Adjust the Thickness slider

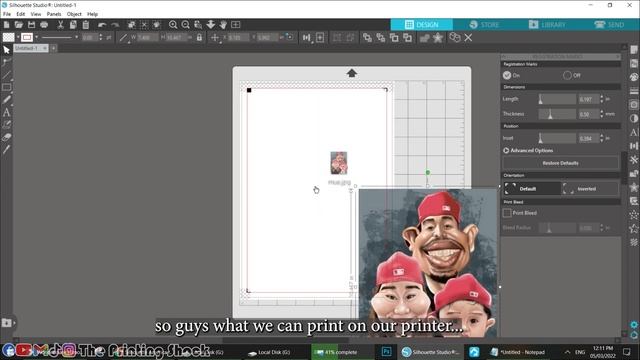tap(556, 114)
